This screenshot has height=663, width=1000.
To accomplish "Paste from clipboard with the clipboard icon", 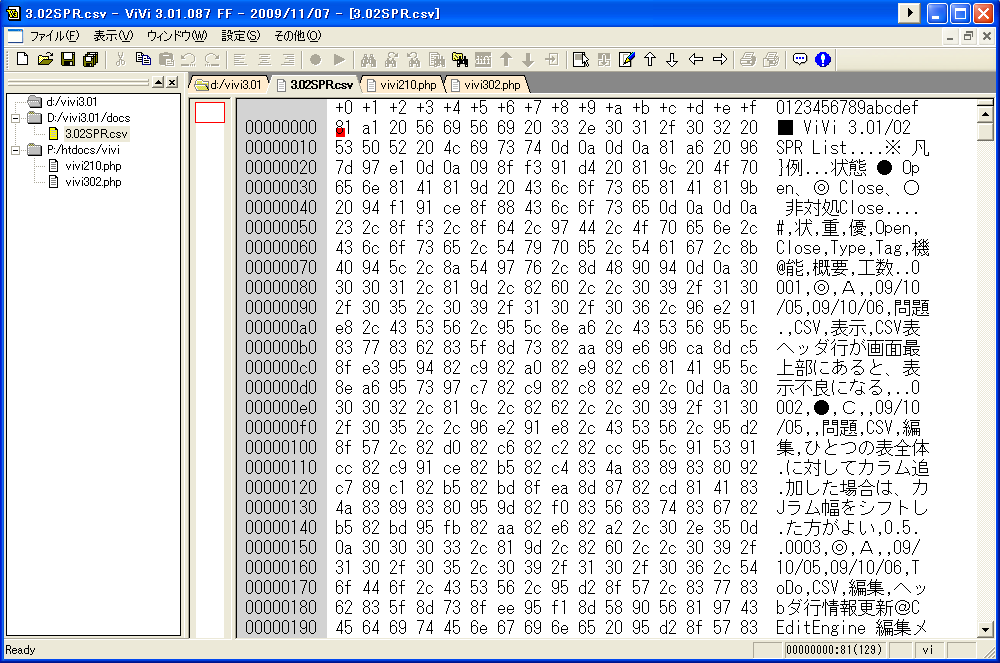I will (x=166, y=59).
